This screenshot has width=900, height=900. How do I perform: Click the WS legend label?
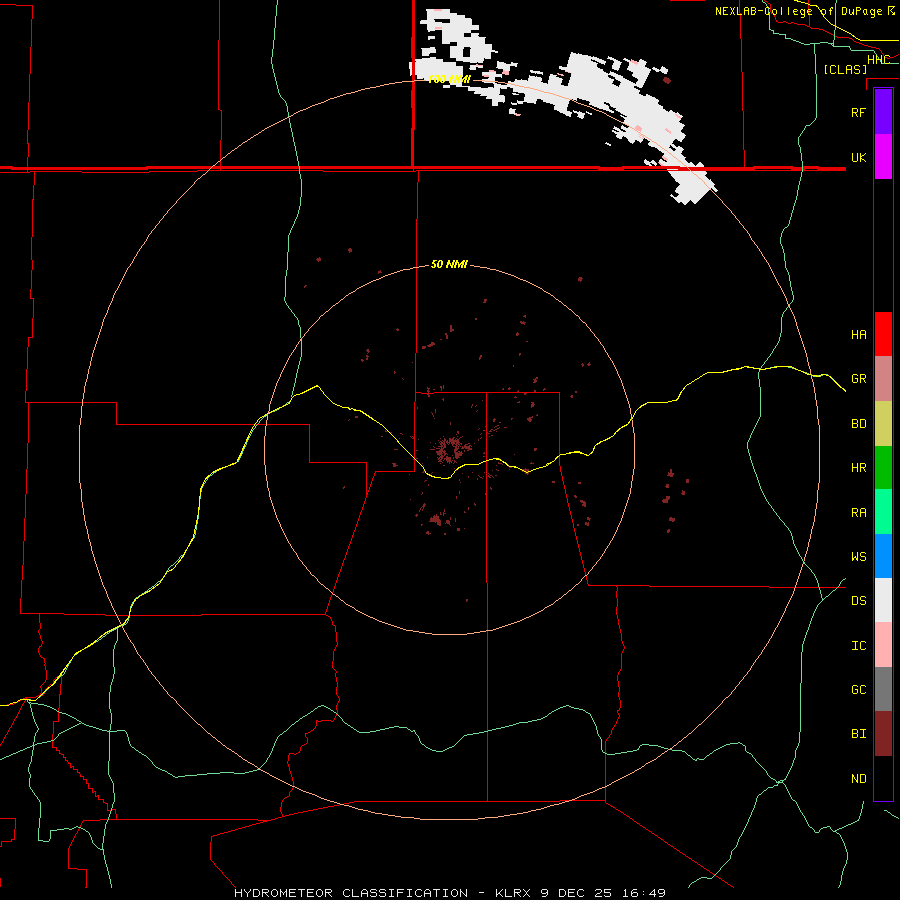[859, 557]
